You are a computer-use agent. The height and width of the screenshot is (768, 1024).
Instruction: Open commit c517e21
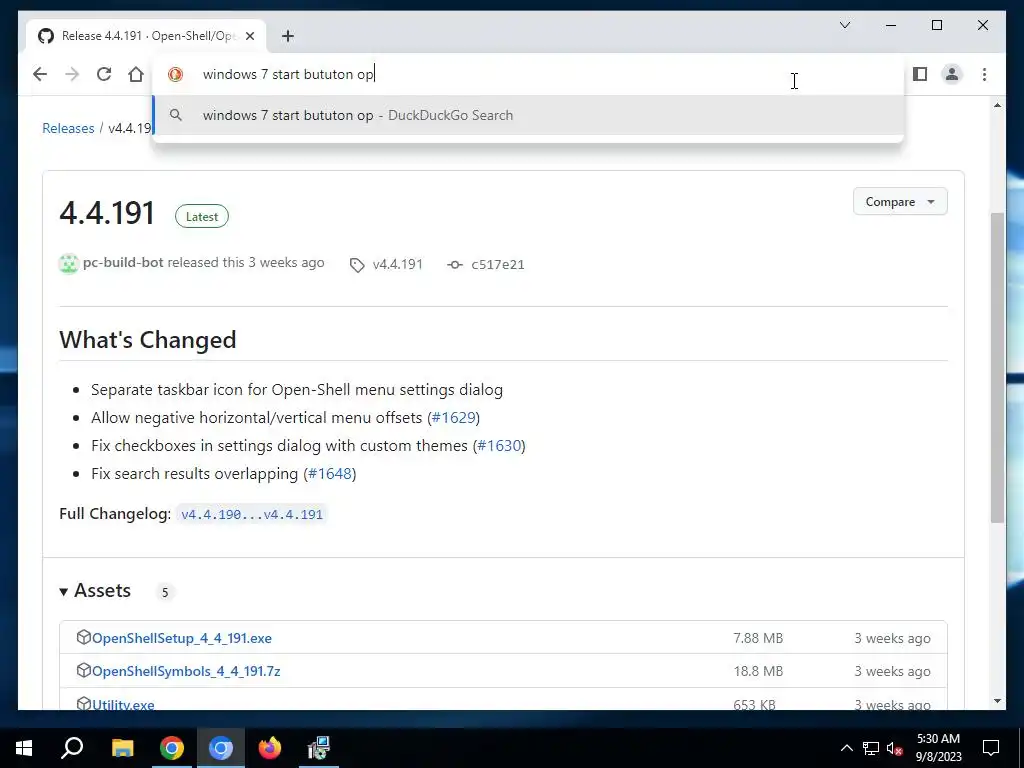coord(498,264)
